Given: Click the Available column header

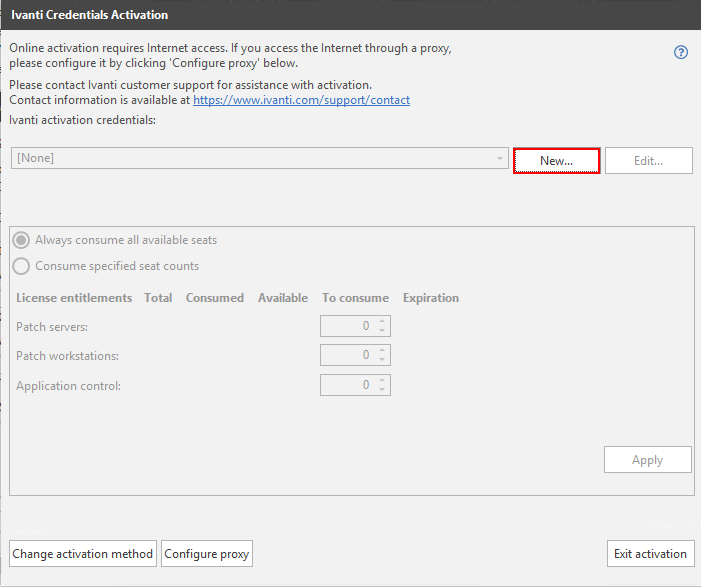Looking at the screenshot, I should click(x=283, y=298).
